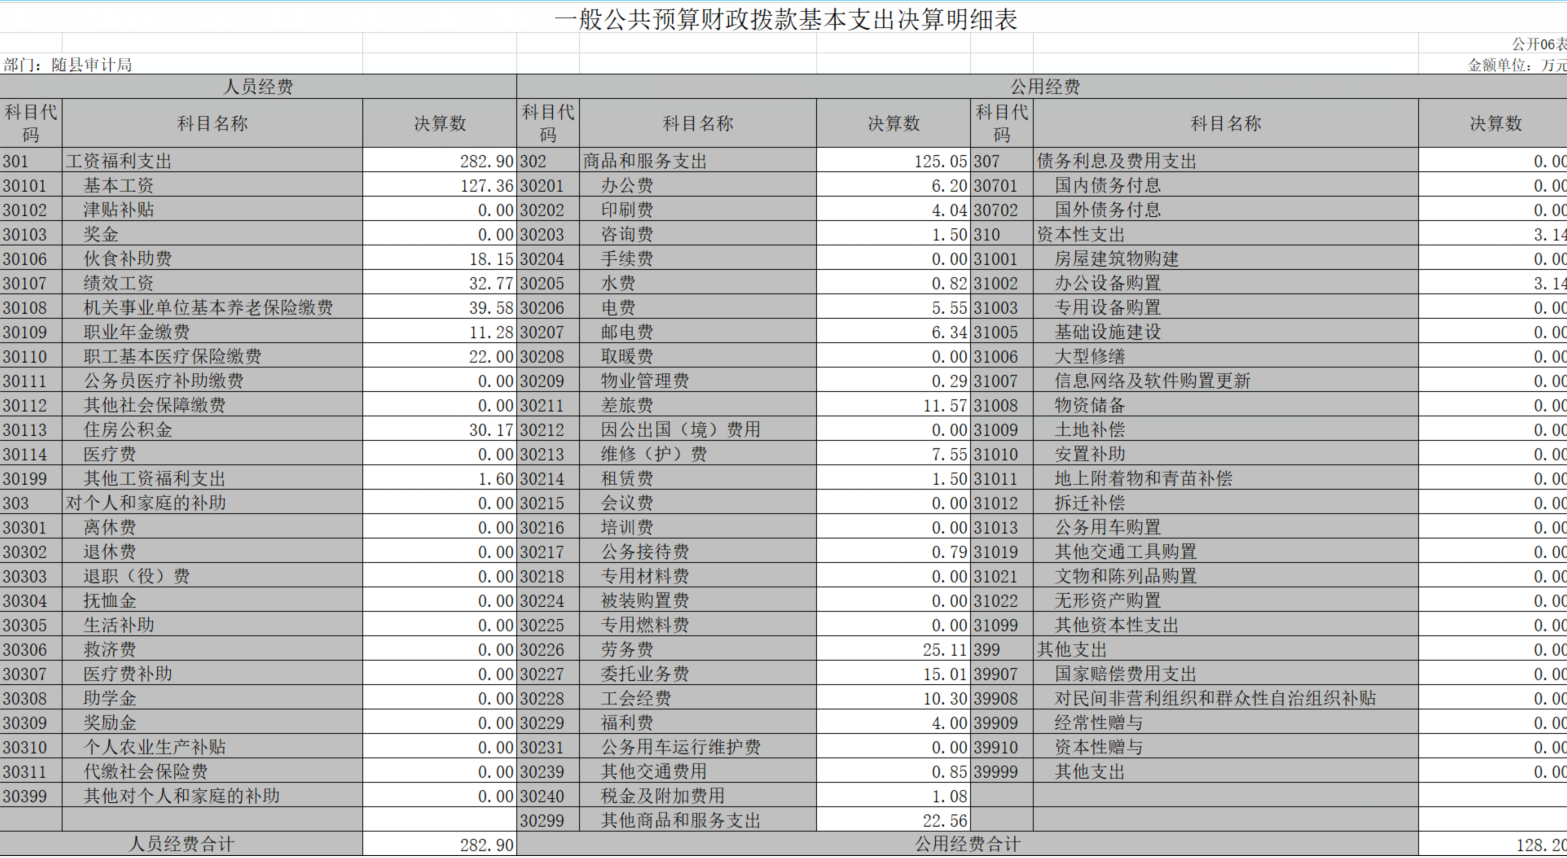Select the value 22.56
This screenshot has width=1567, height=858.
click(893, 821)
